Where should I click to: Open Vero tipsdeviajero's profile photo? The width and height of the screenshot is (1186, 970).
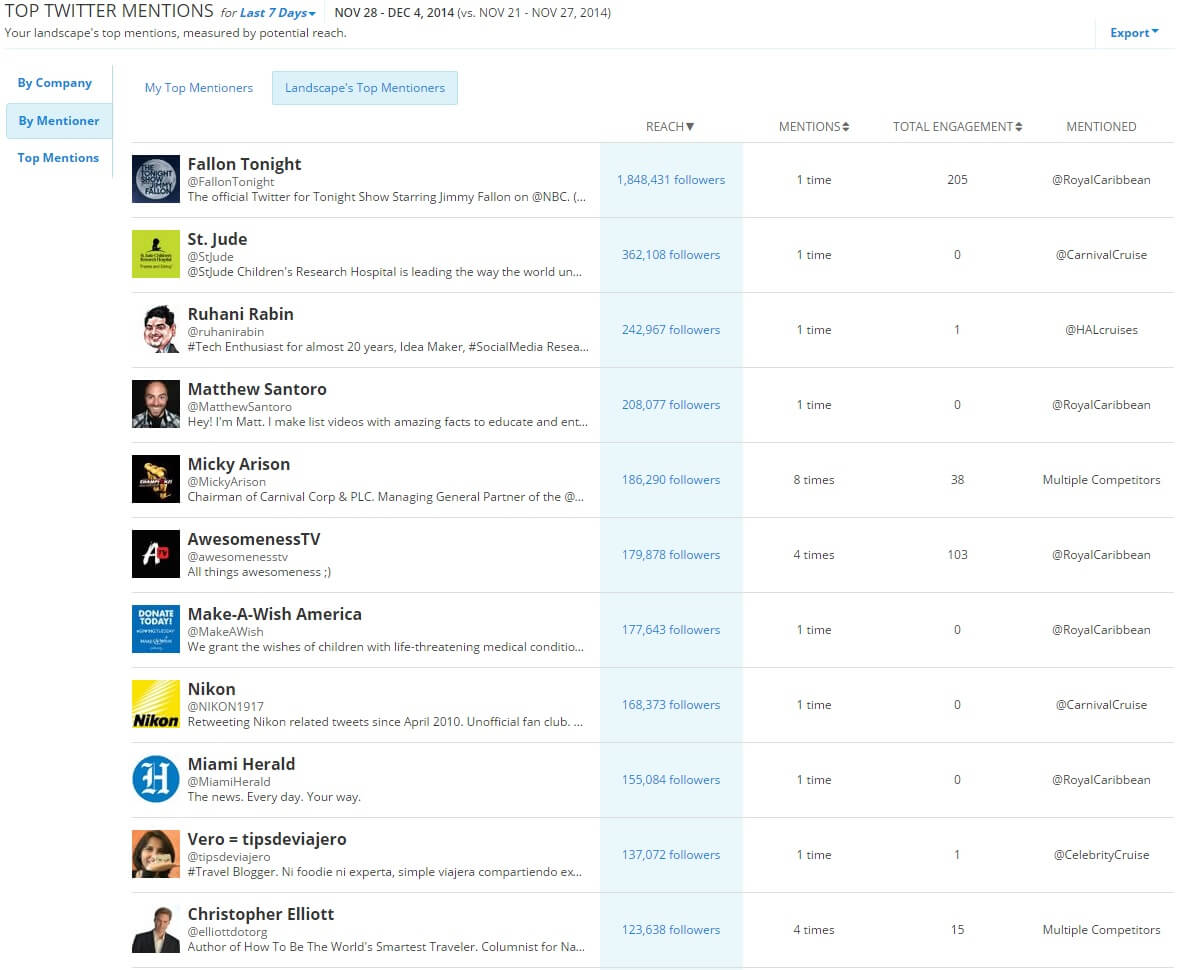156,853
